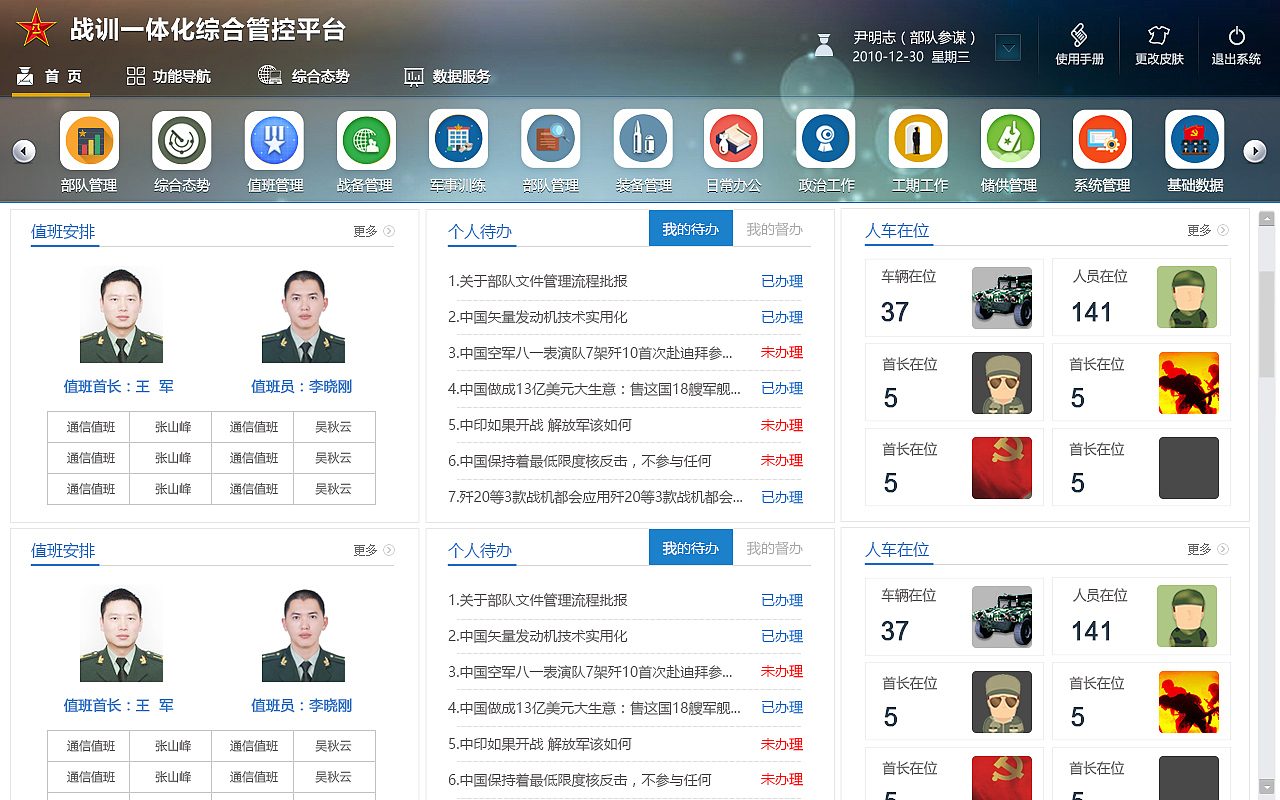
Task: Open the 值班管理 medal icon
Action: coord(274,140)
